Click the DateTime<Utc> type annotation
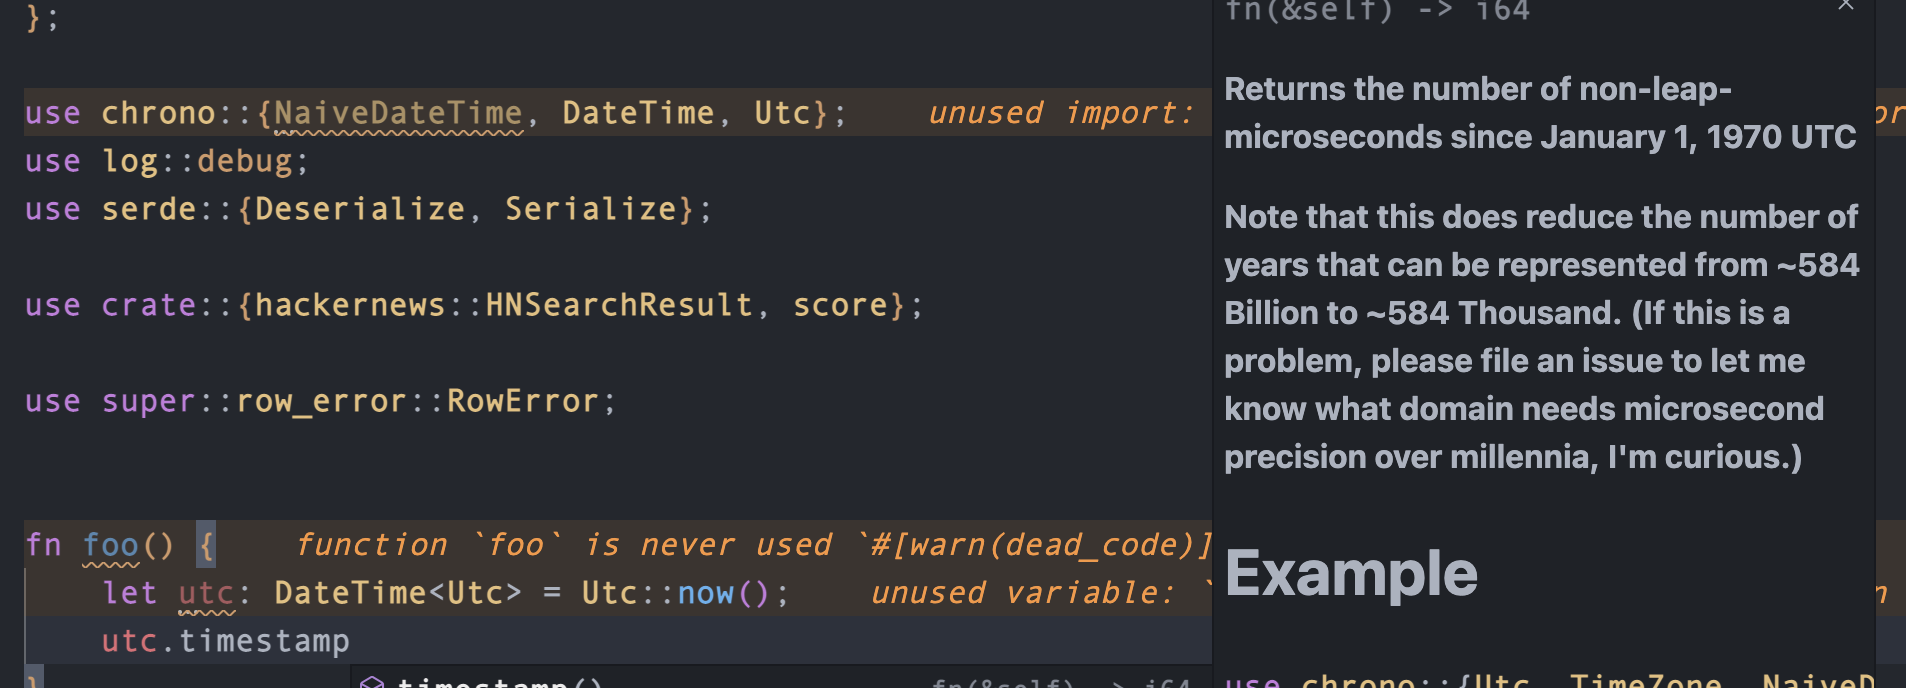 (x=398, y=593)
